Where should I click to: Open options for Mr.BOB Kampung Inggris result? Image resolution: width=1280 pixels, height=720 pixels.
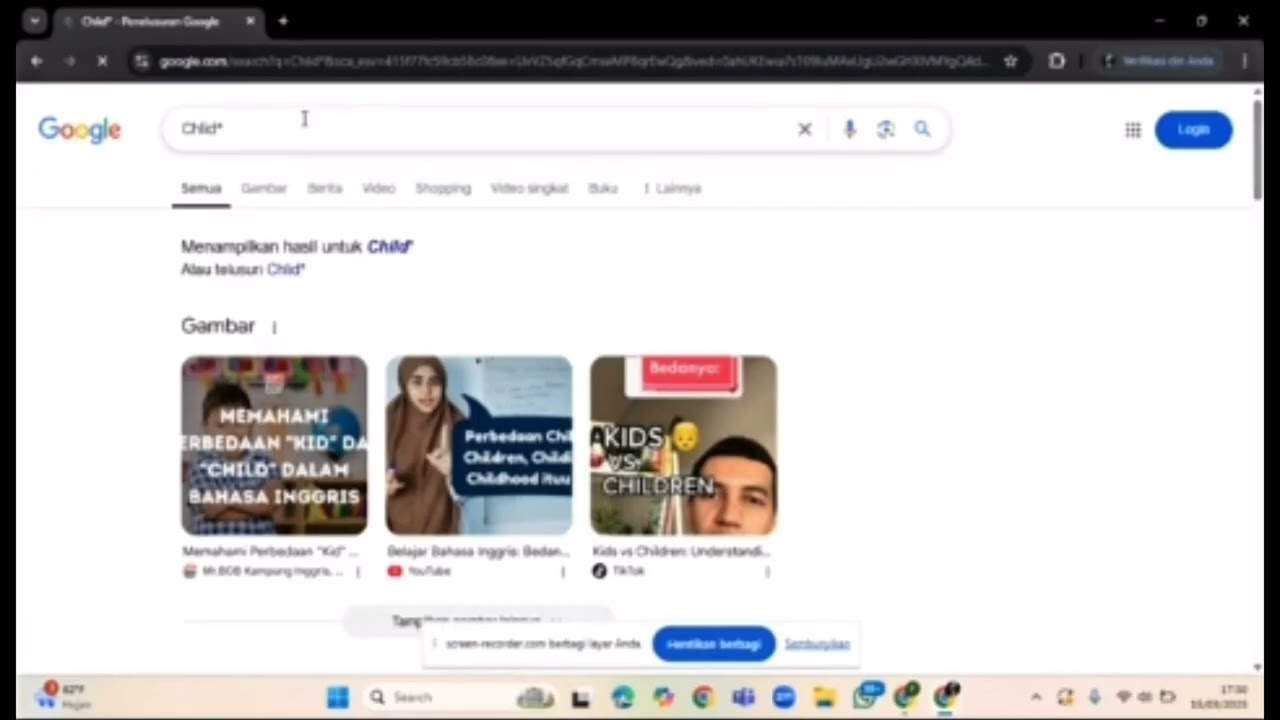pos(358,572)
